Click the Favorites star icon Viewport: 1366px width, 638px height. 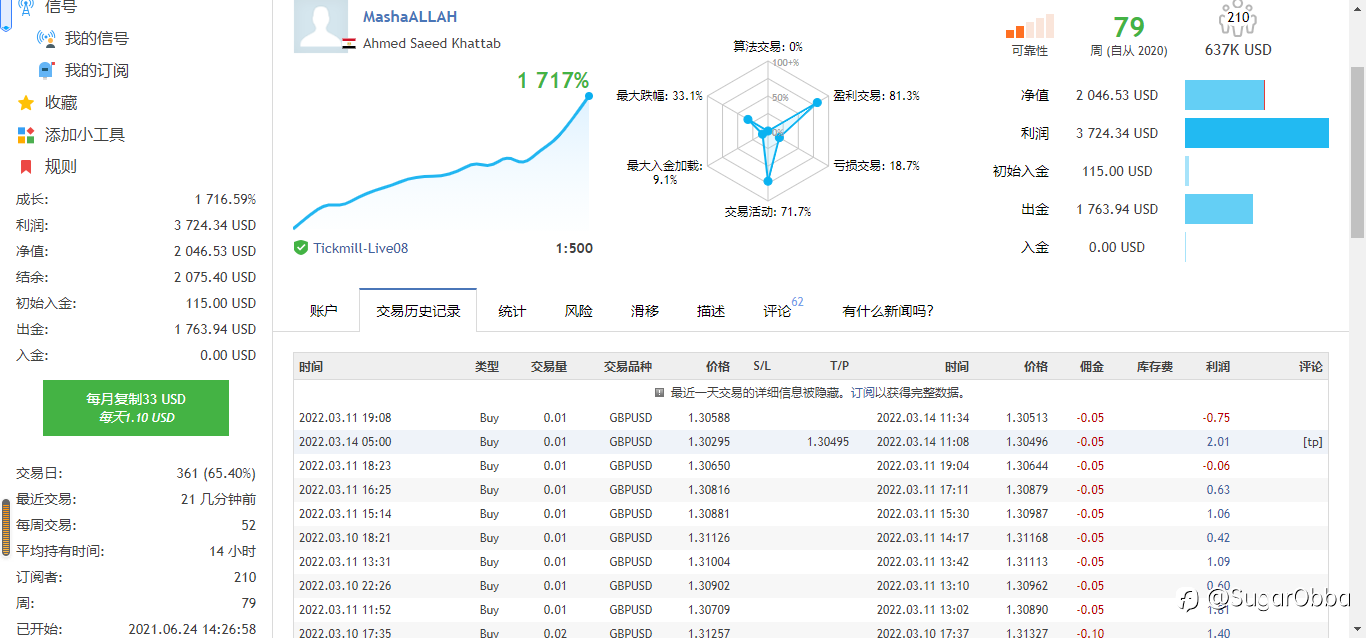[26, 103]
